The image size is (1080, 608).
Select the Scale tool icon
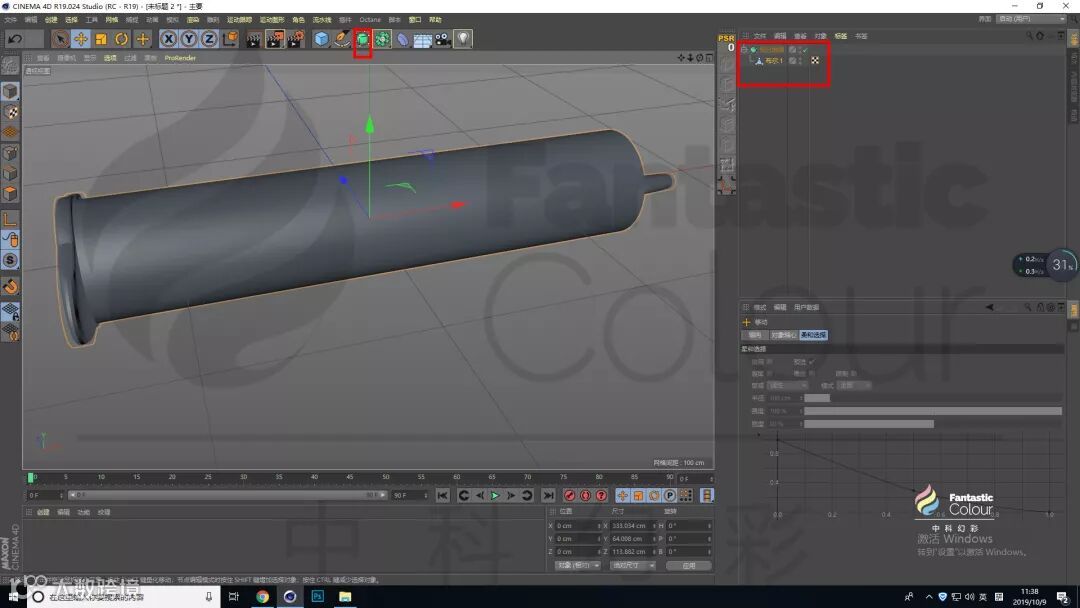101,39
